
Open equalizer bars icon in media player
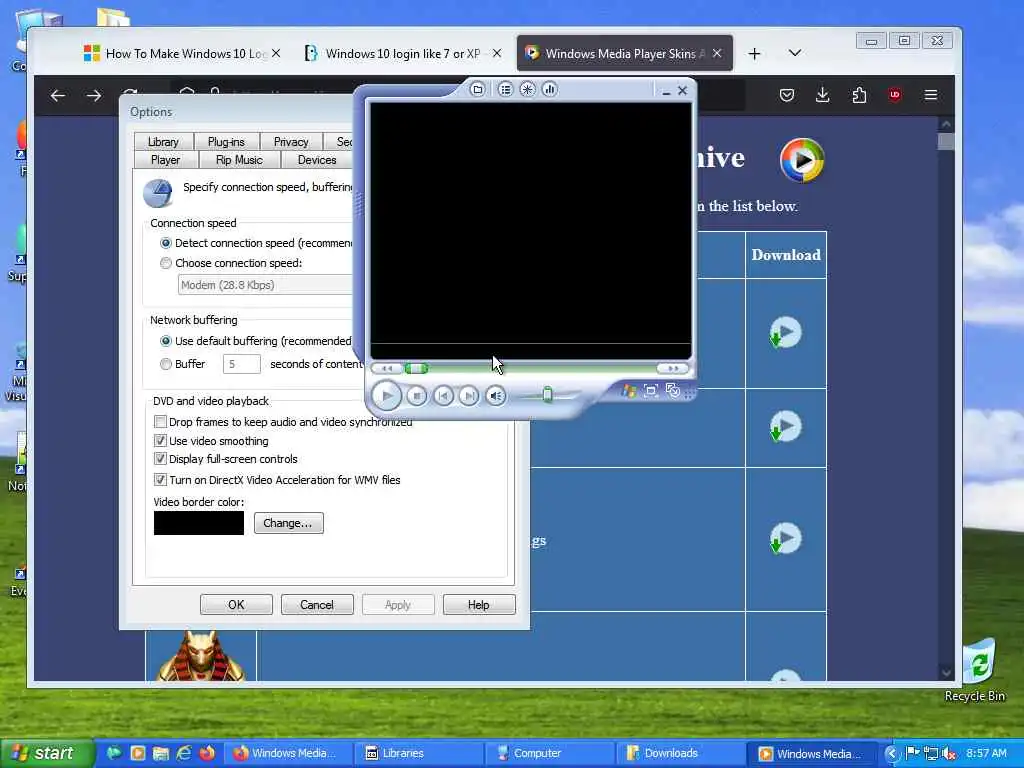coord(550,89)
